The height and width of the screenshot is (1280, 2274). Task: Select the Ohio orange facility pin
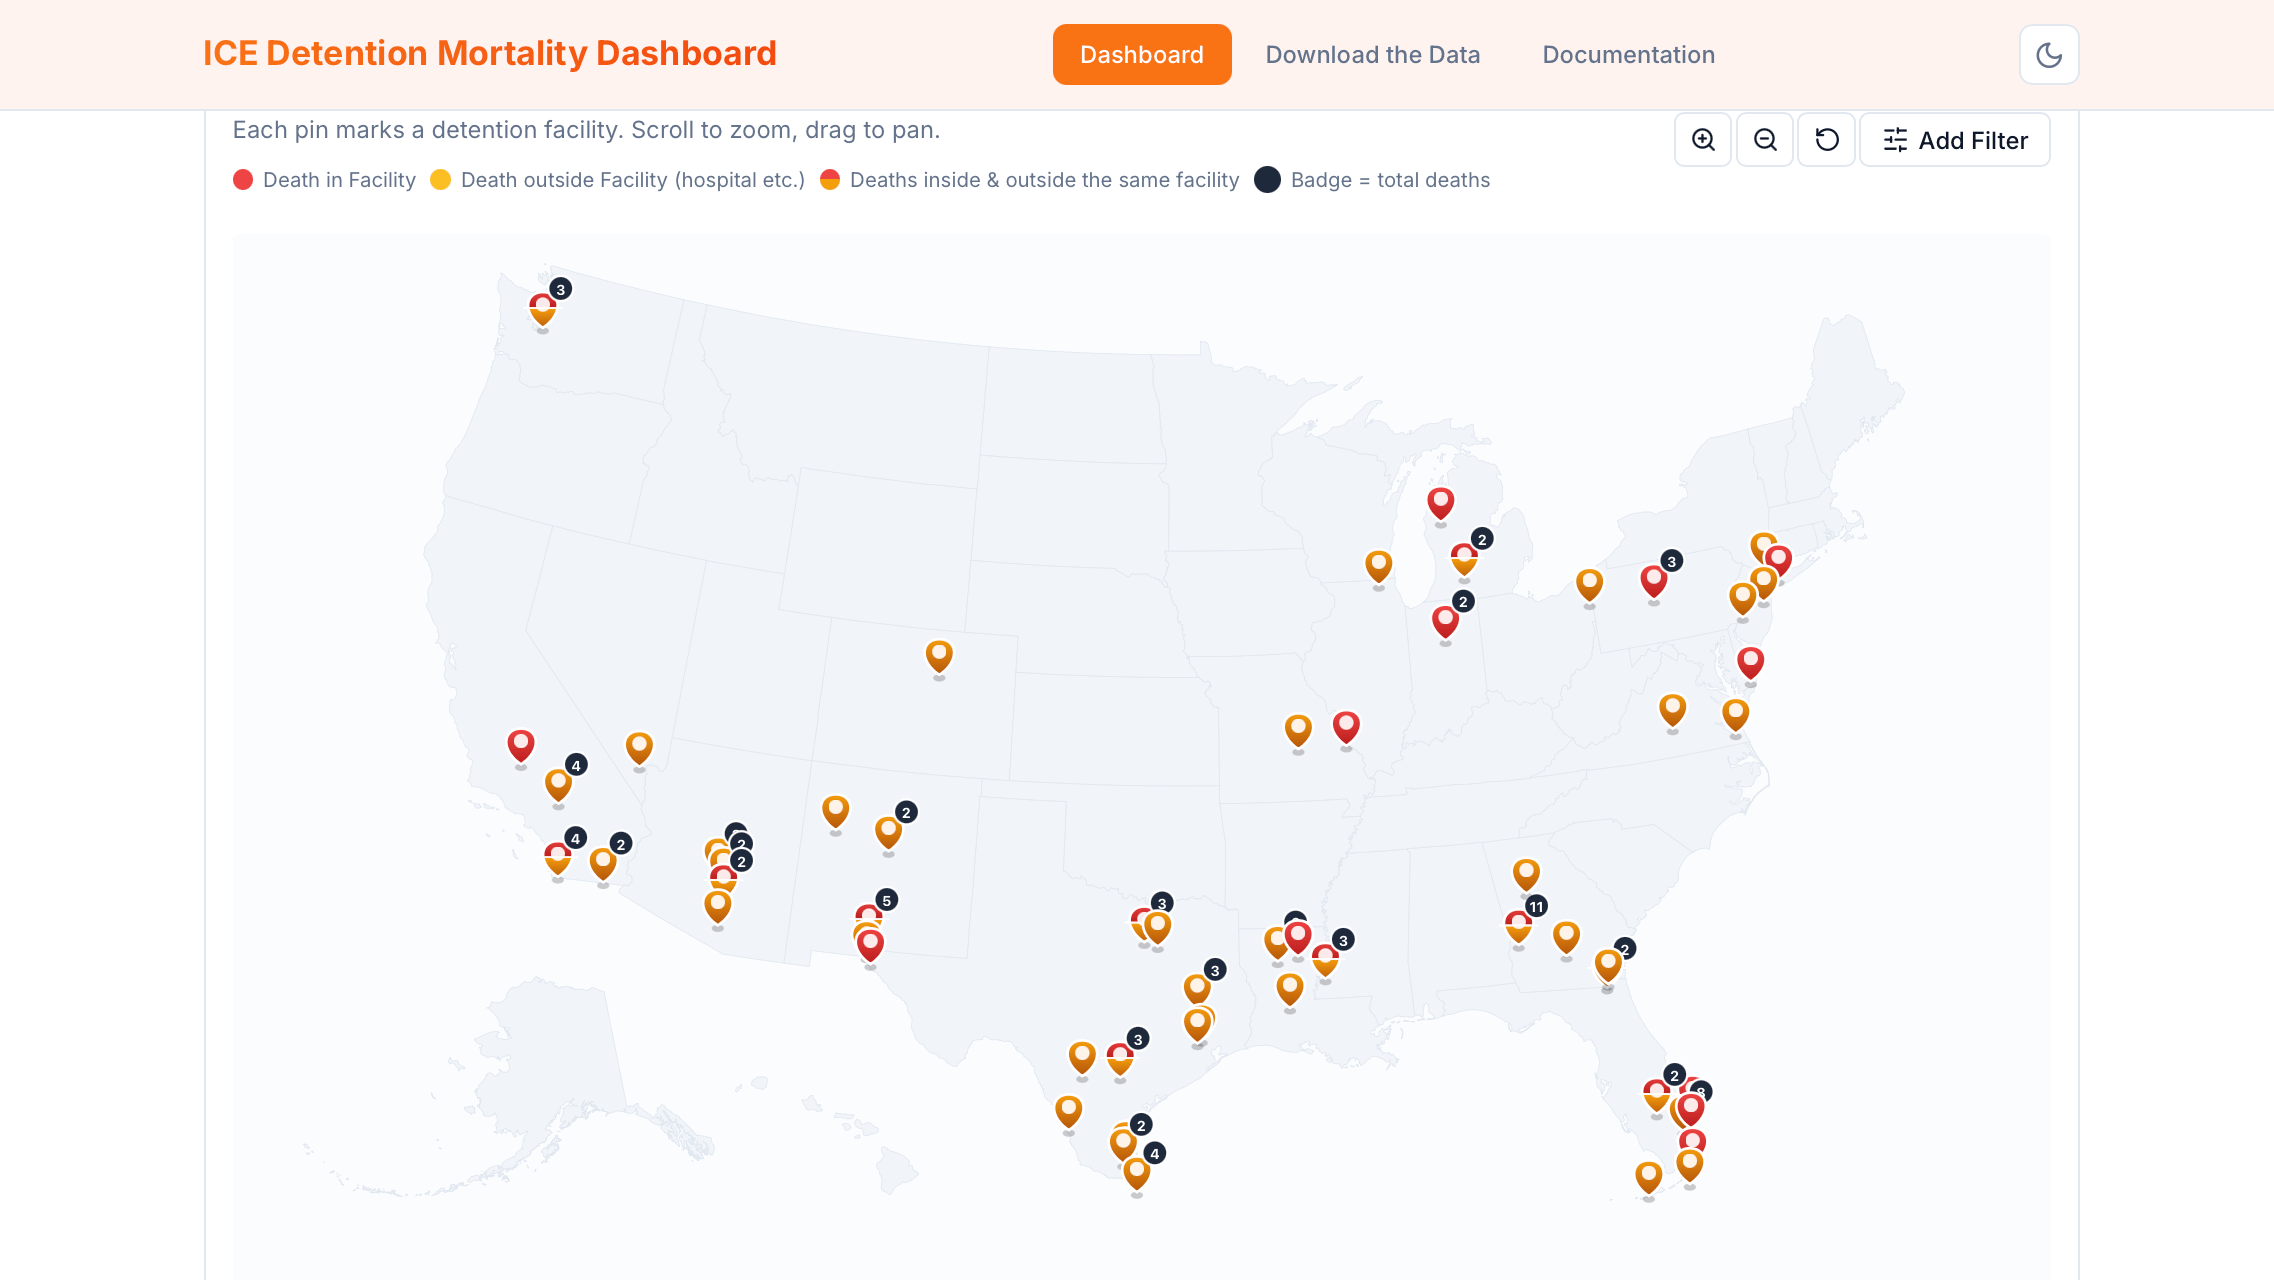(x=1589, y=585)
